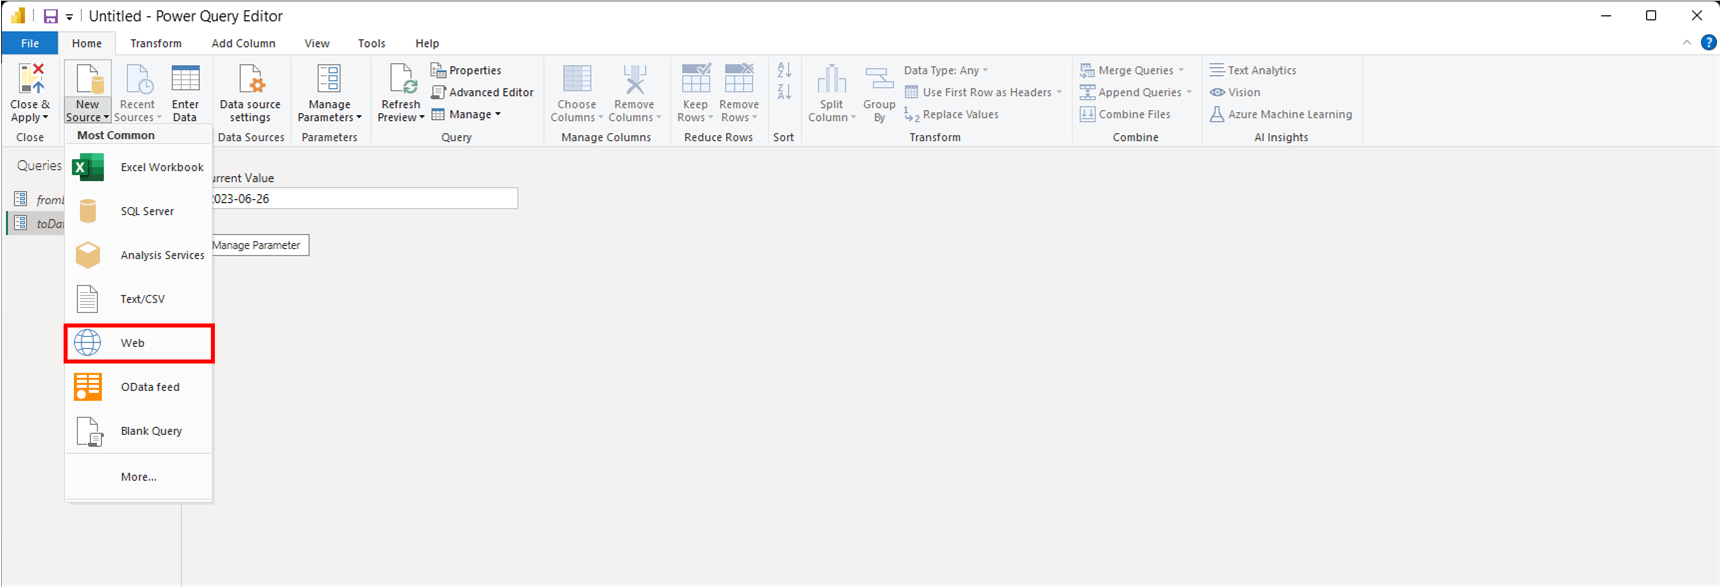Click the save icon in title bar

click(50, 16)
